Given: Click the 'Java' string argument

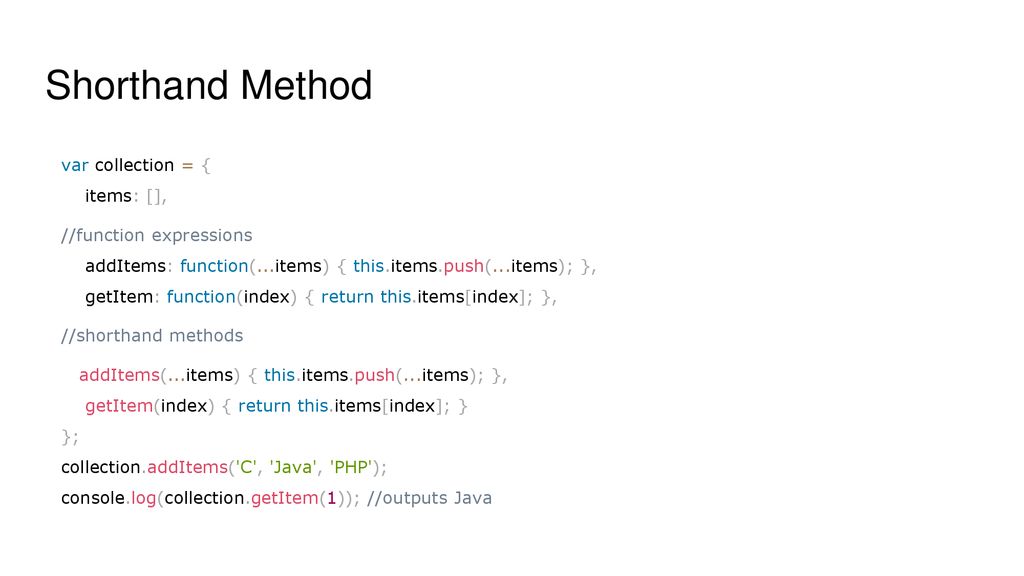Looking at the screenshot, I should (x=293, y=467).
